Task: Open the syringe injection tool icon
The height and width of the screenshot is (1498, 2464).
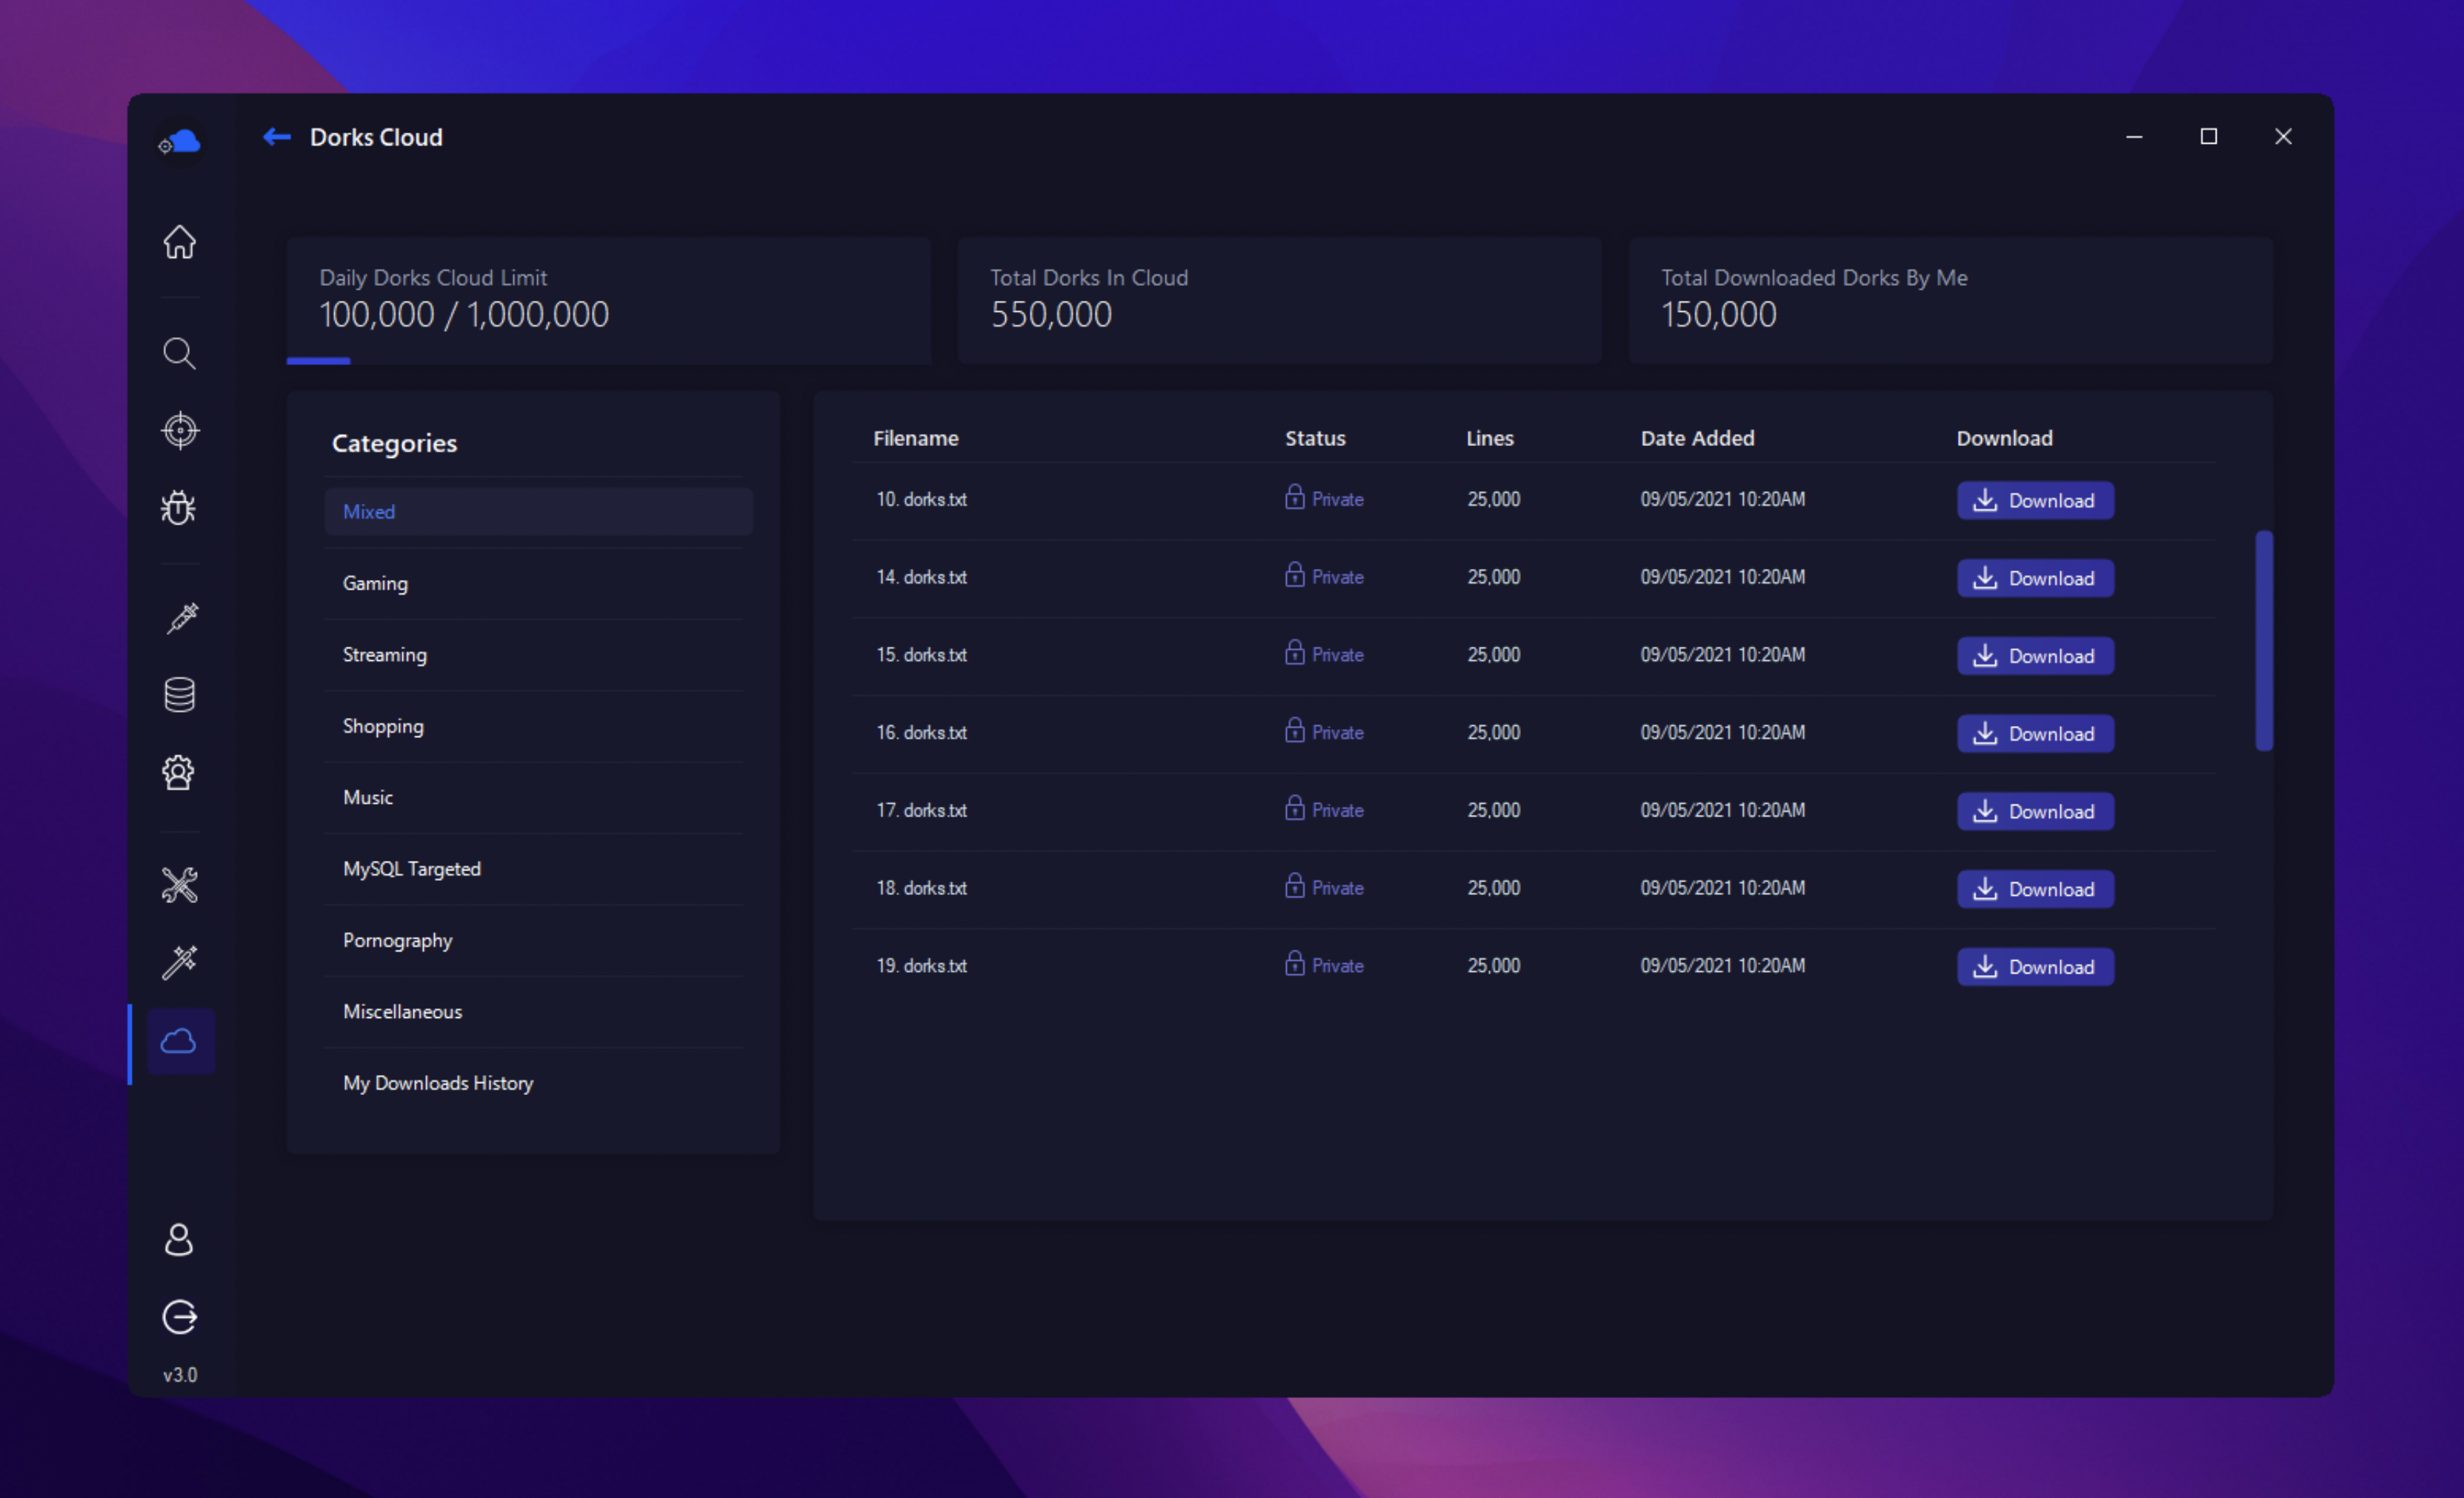Action: click(x=181, y=618)
